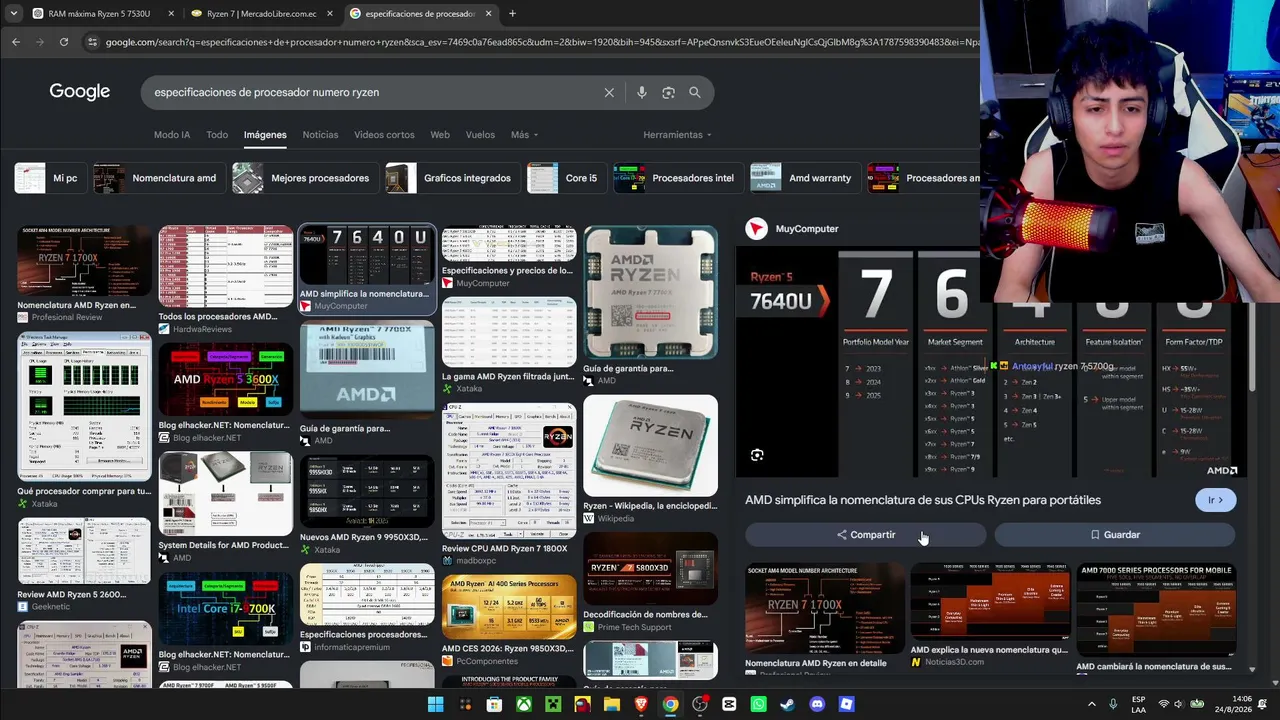Open WhatsApp from the taskbar

pos(758,705)
